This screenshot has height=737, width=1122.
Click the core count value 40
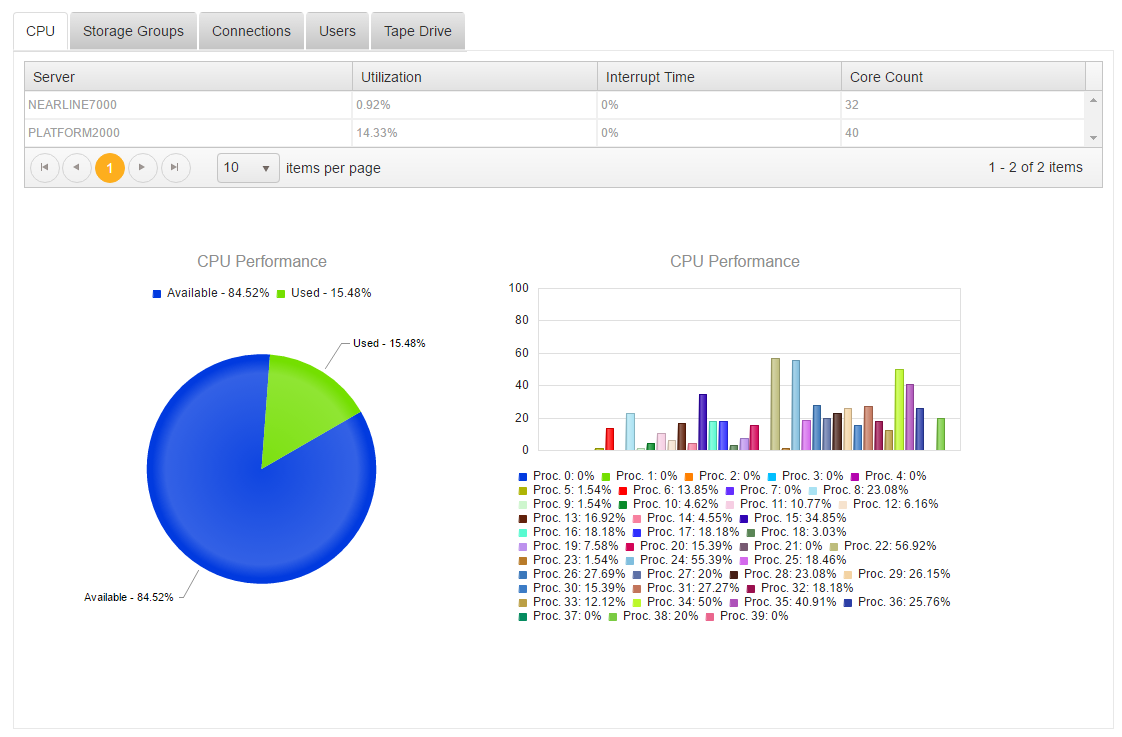[852, 132]
